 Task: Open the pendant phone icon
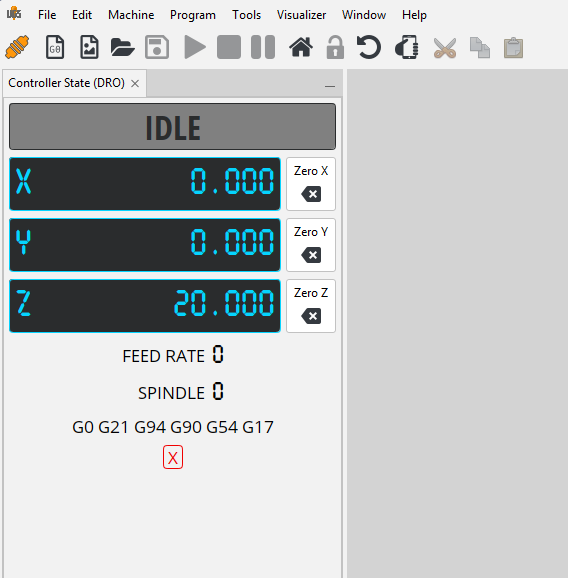click(x=407, y=47)
